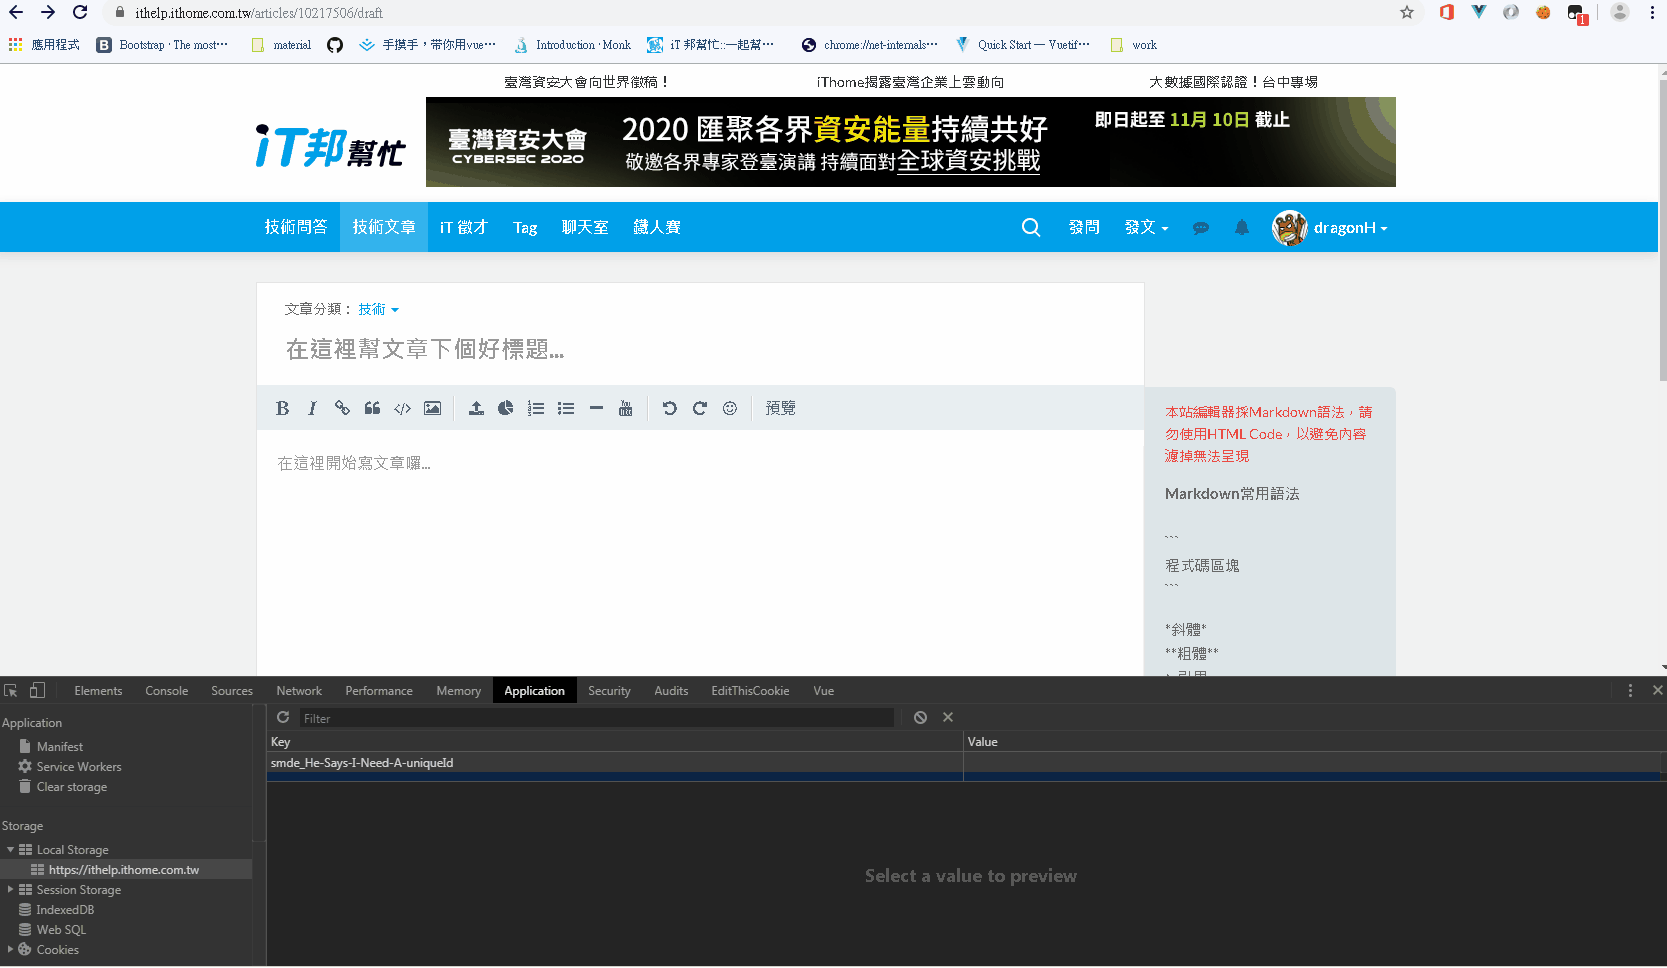Switch to the Elements tab in DevTools

98,690
